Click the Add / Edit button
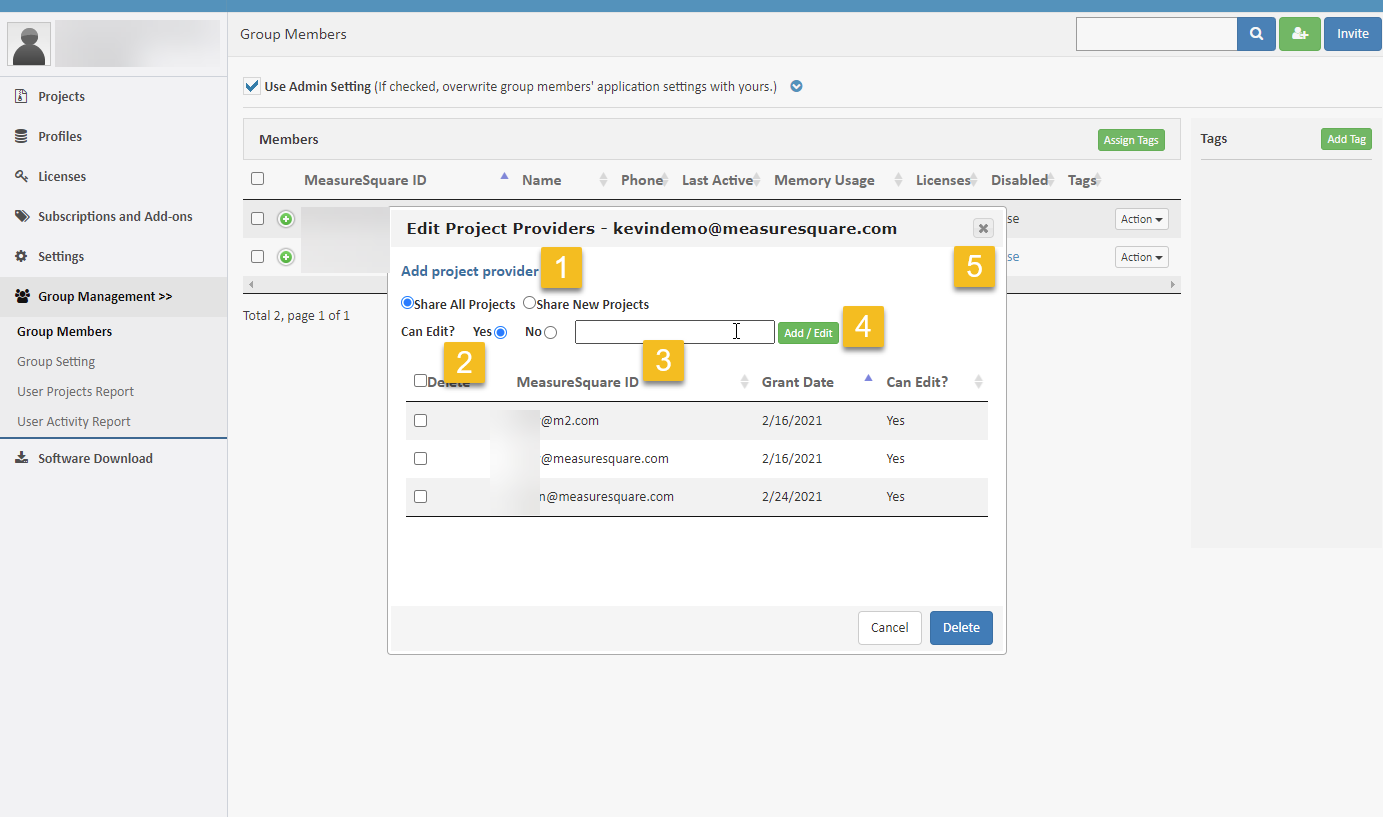The image size is (1383, 817). pos(808,333)
